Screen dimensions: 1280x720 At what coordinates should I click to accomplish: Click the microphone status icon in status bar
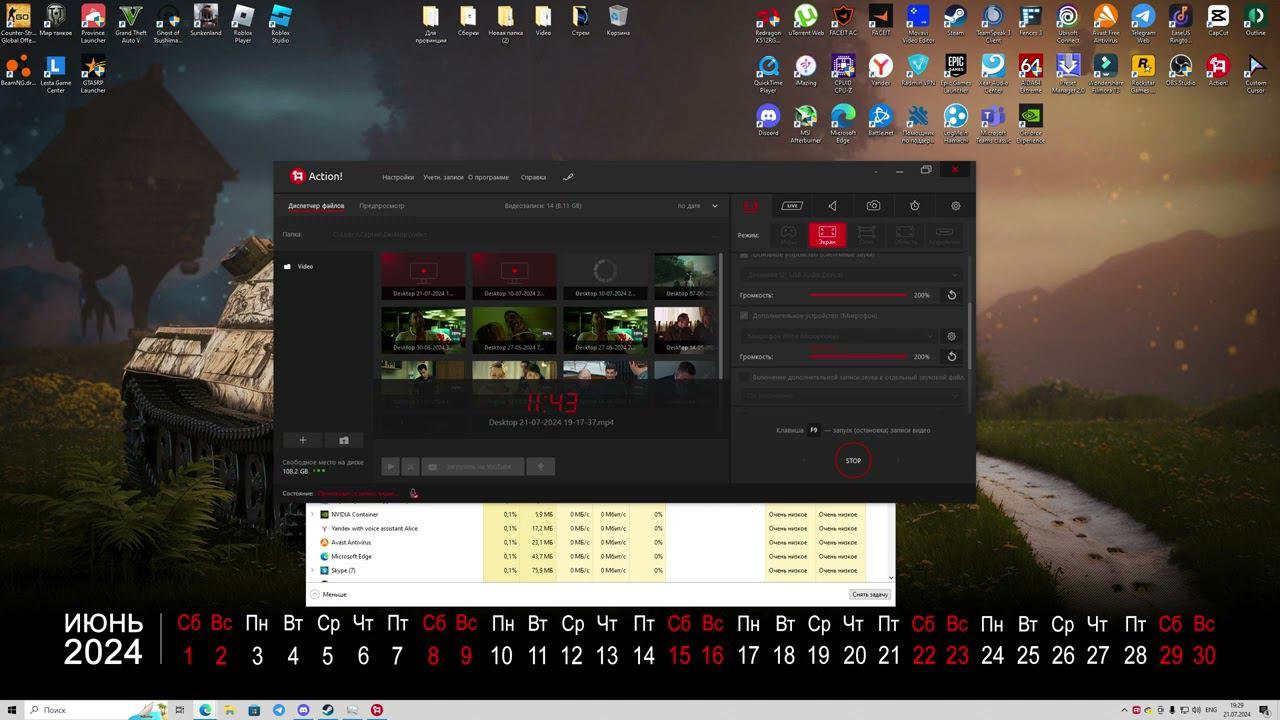point(413,493)
